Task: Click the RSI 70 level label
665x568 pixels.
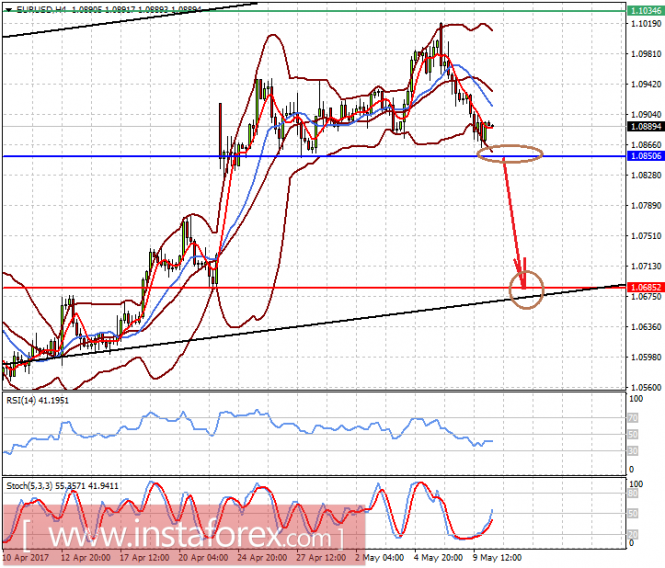Action: click(x=633, y=418)
